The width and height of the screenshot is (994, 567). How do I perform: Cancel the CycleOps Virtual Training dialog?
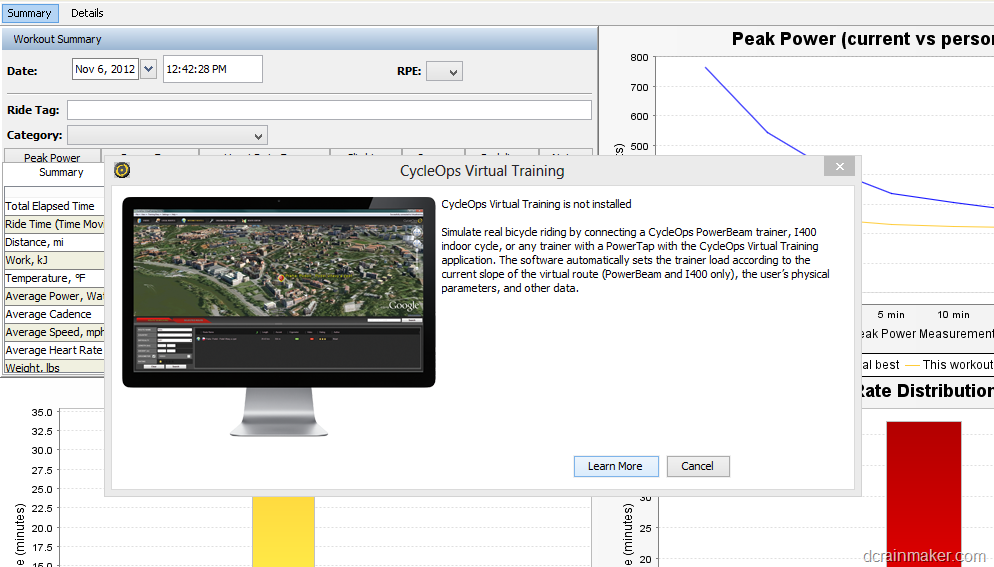click(697, 466)
